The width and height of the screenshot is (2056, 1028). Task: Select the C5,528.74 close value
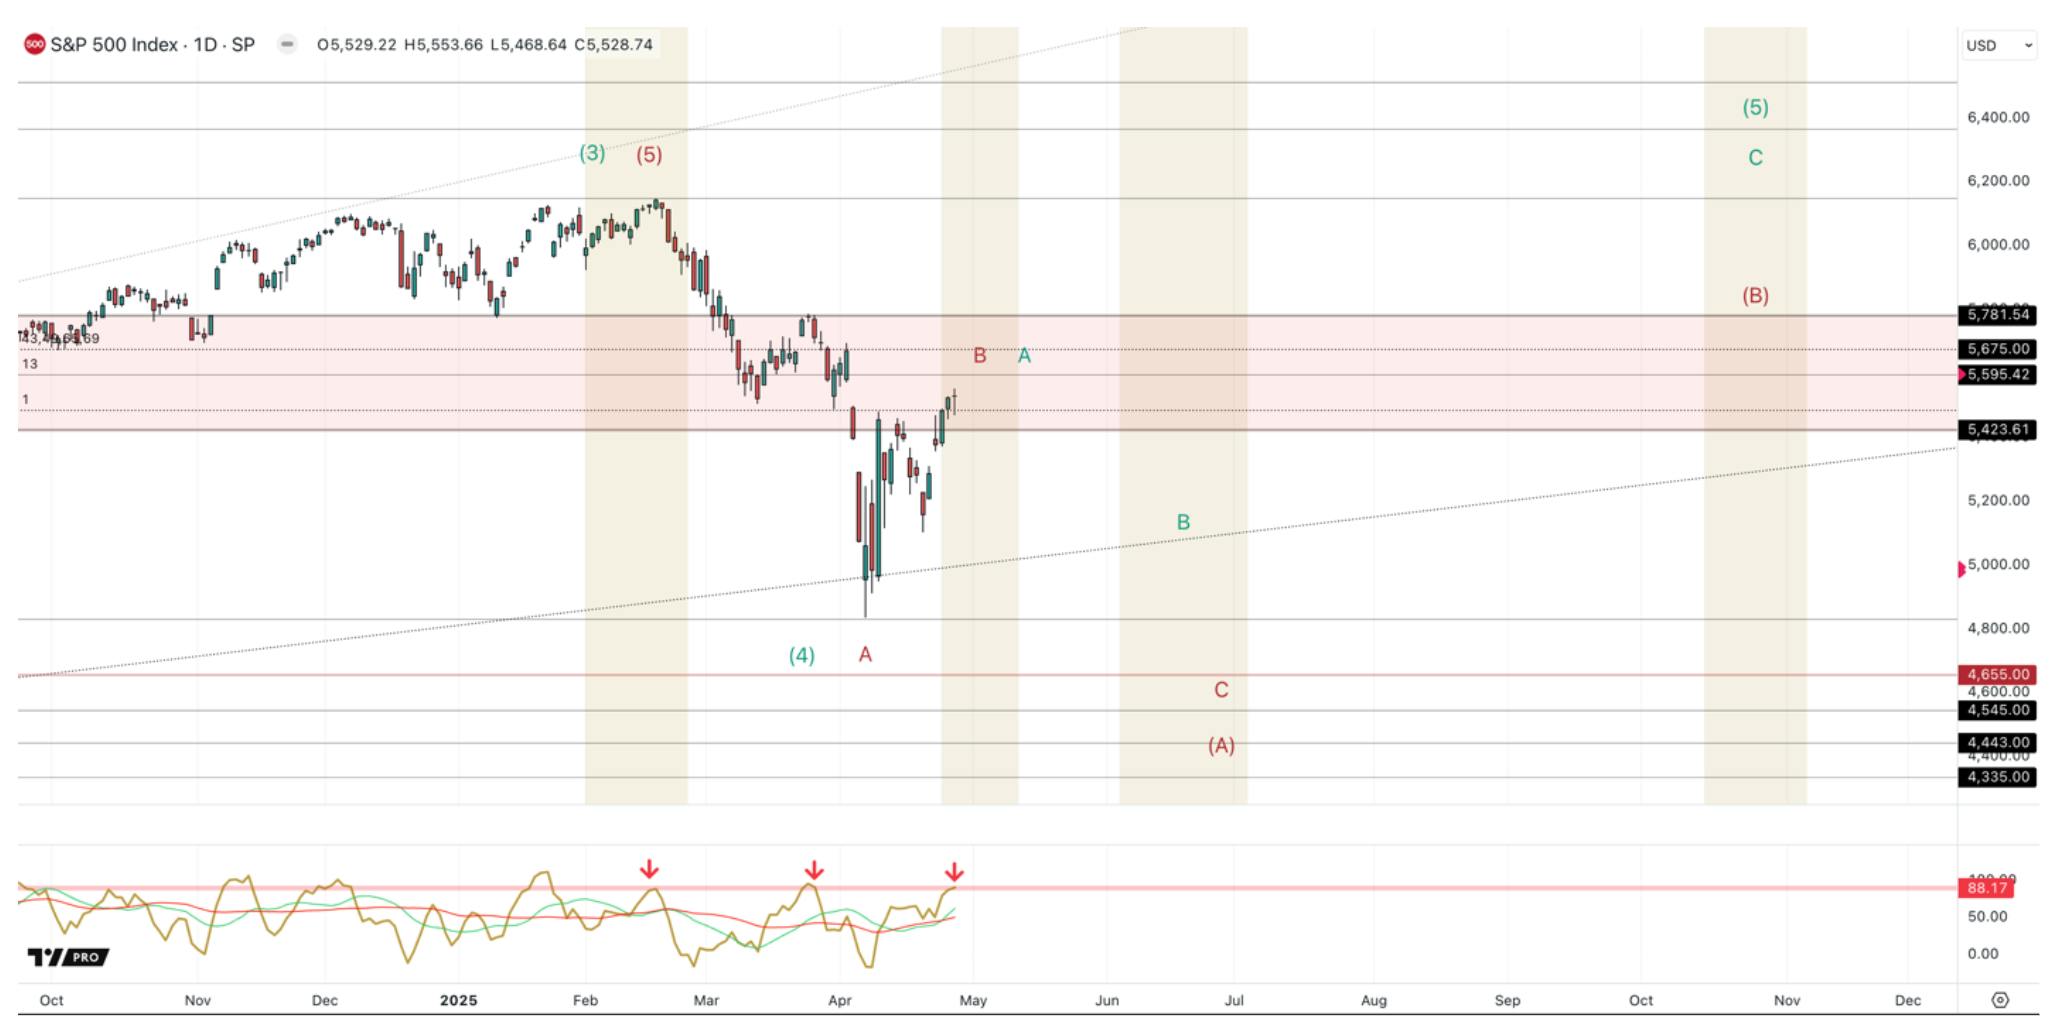pos(613,45)
